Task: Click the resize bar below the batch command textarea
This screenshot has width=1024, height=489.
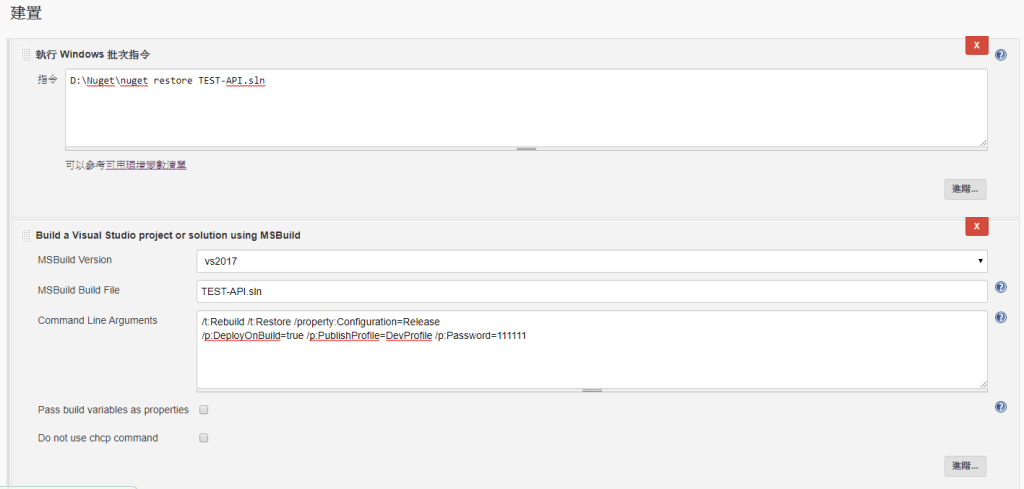Action: (526, 149)
